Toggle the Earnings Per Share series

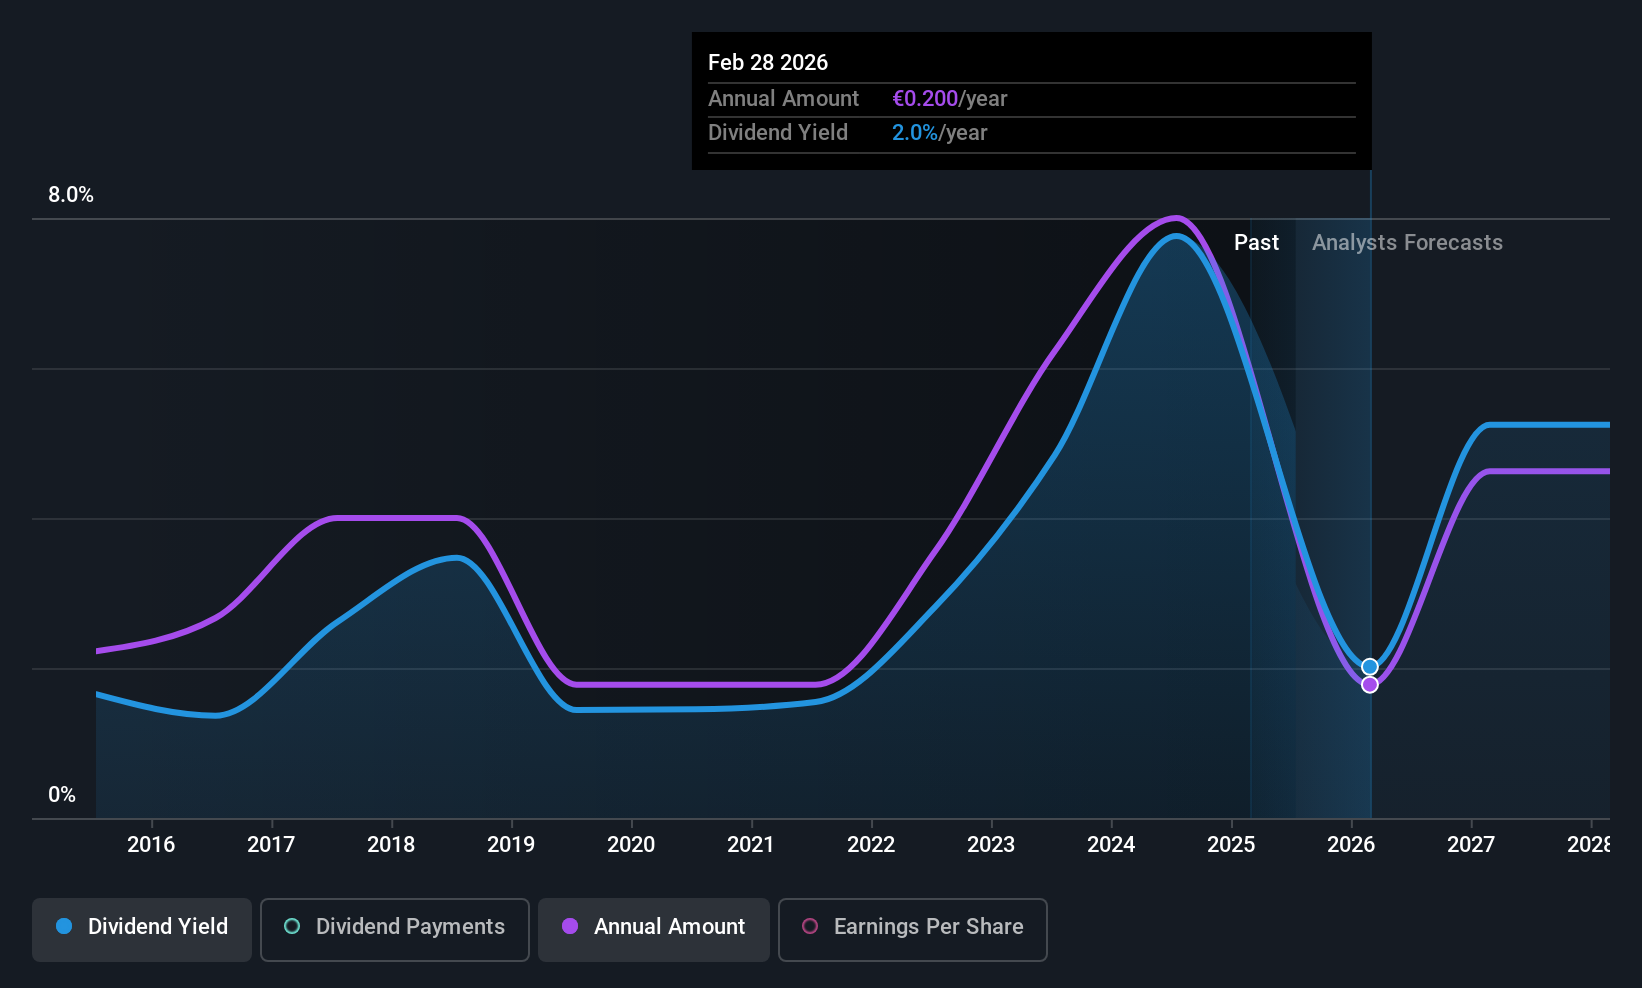(x=913, y=930)
